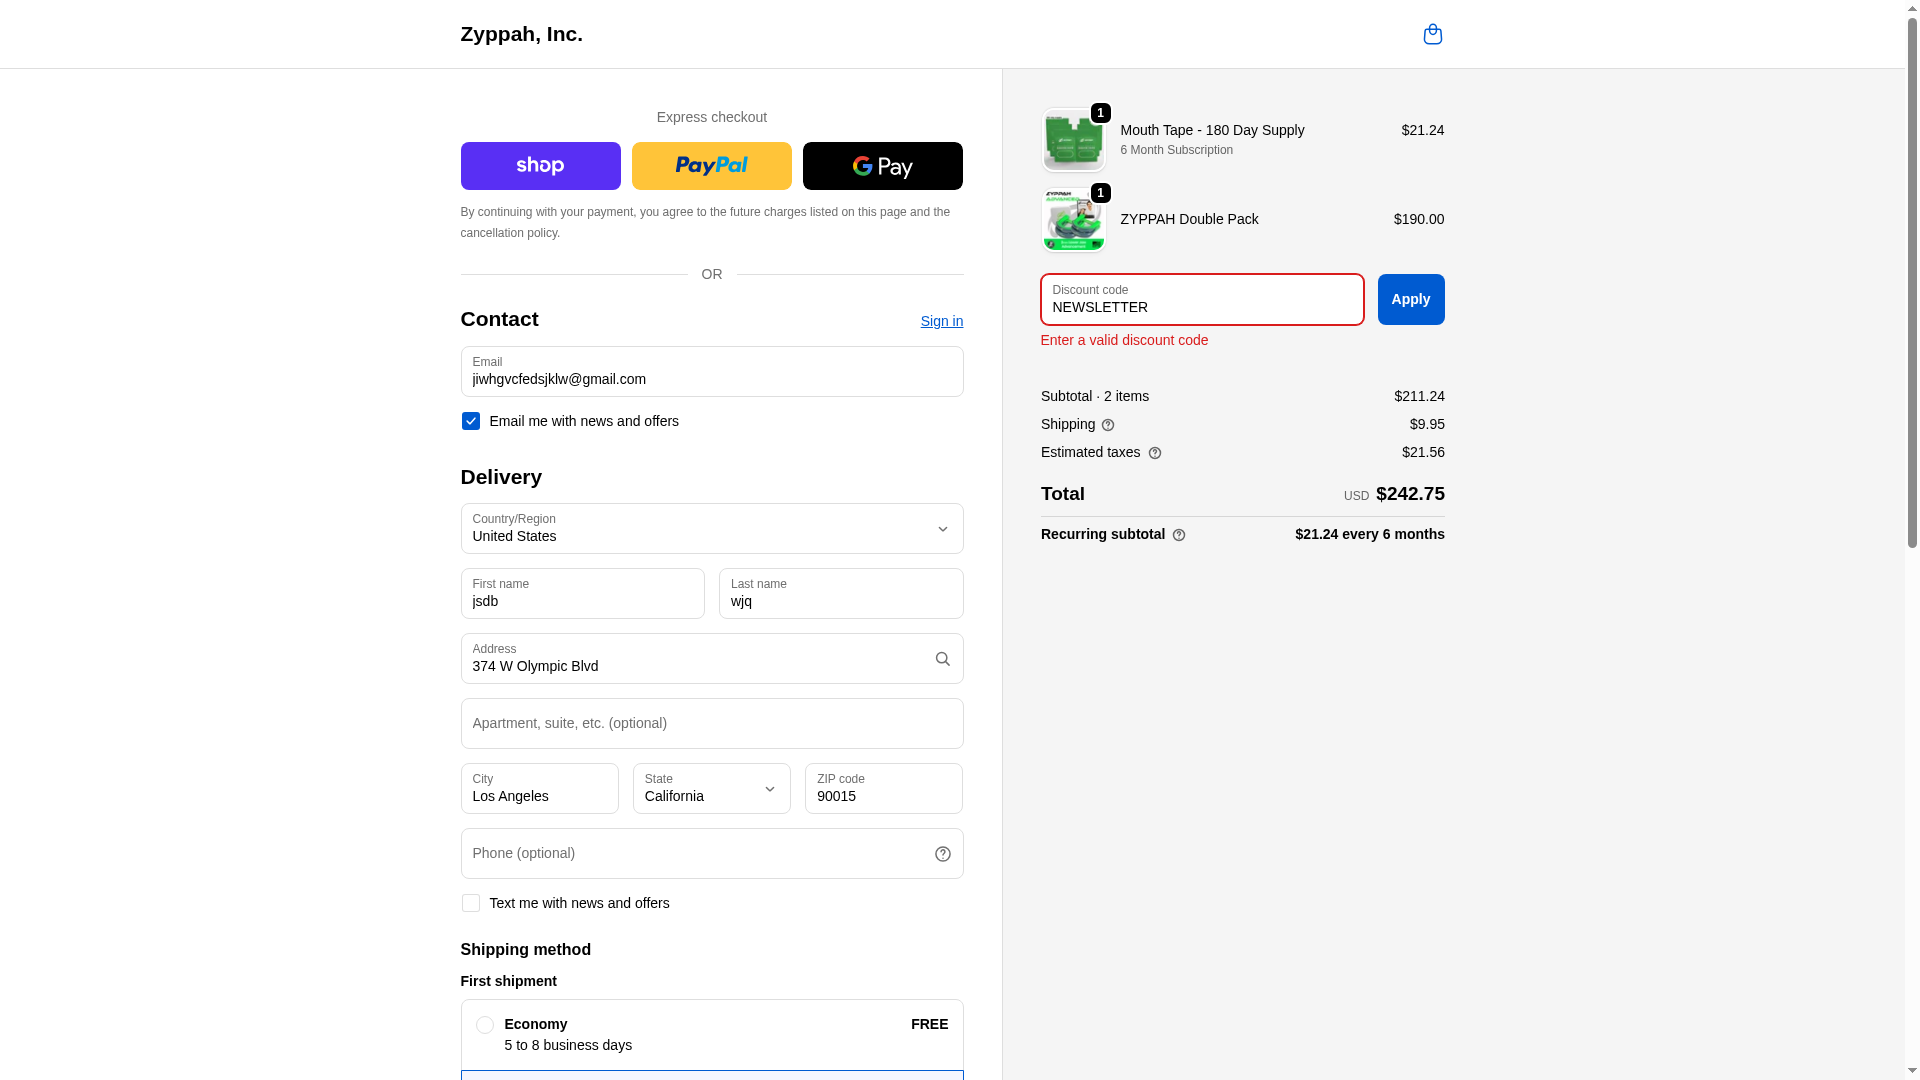The image size is (1920, 1080).
Task: Select the Economy shipping radio button
Action: coord(484,1025)
